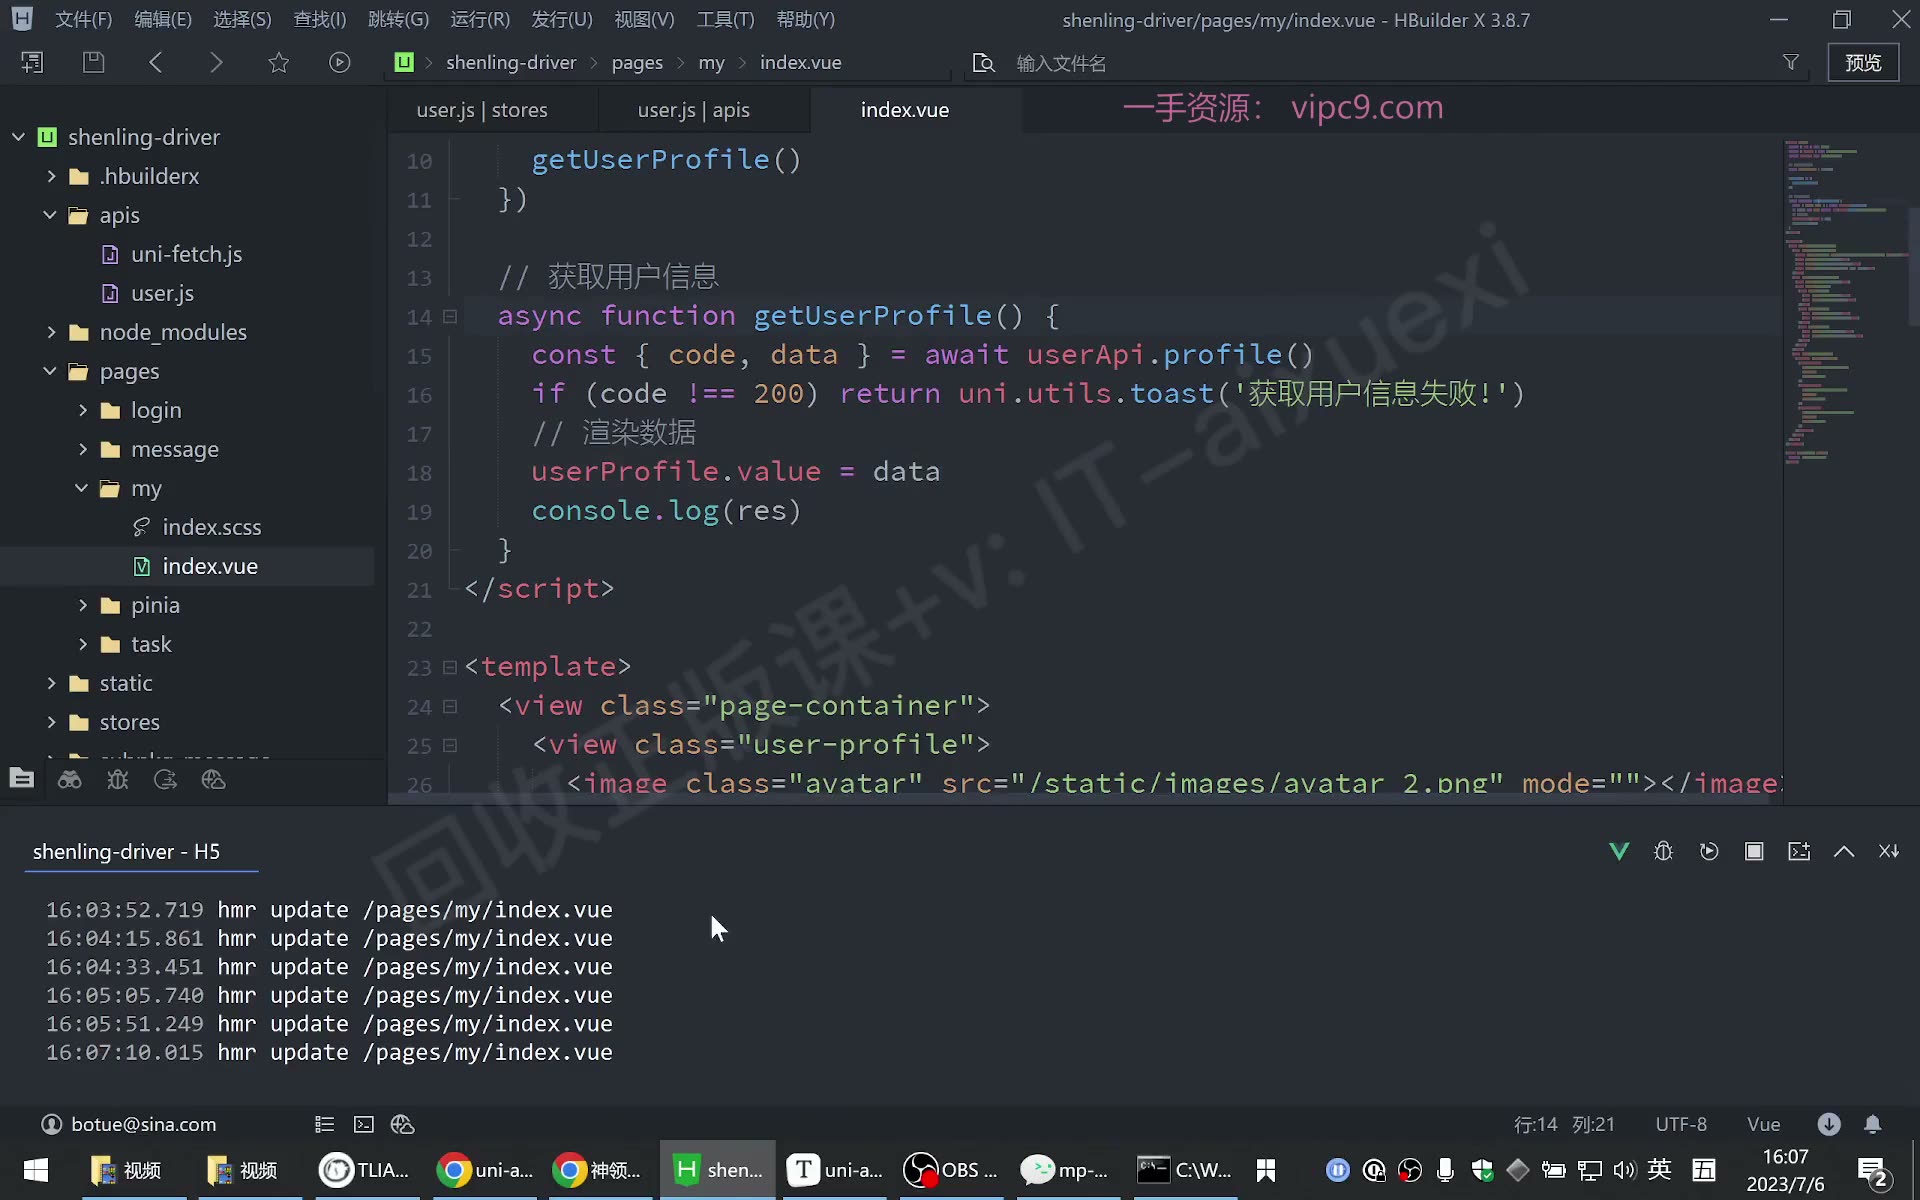The width and height of the screenshot is (1920, 1200).
Task: Click the Vue language mode in status bar
Action: point(1764,1124)
